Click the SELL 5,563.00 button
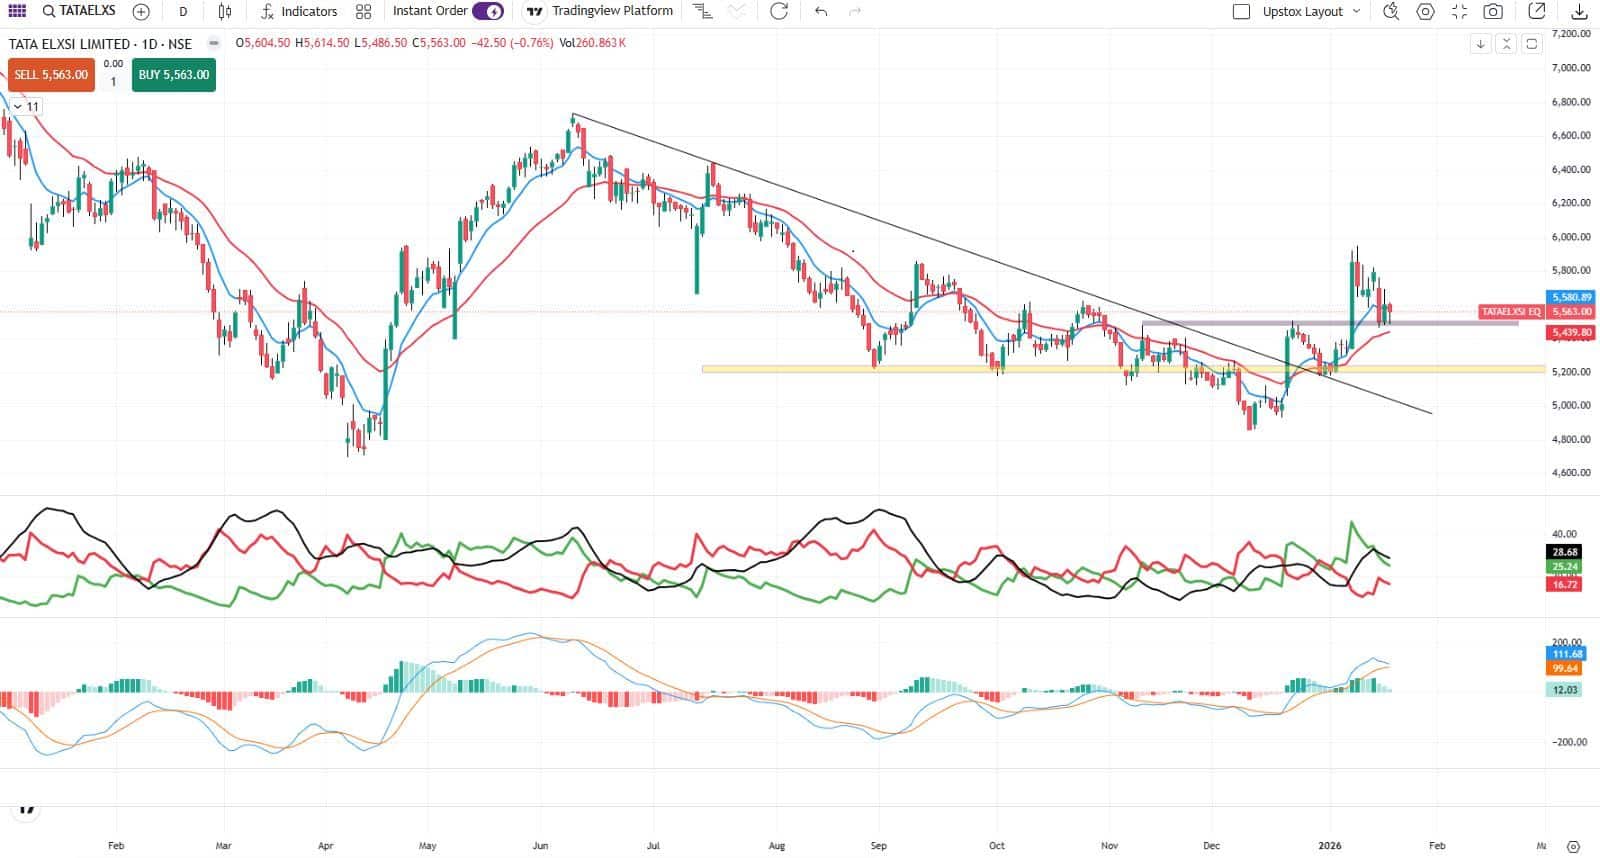 [51, 75]
